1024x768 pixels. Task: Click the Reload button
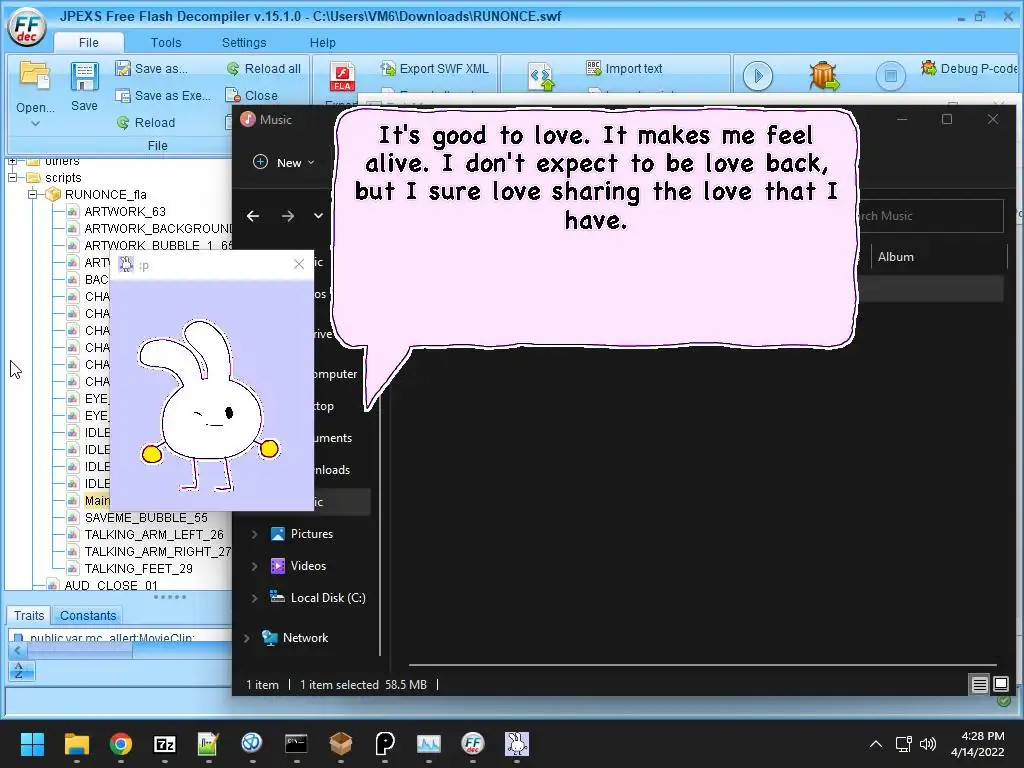point(146,122)
